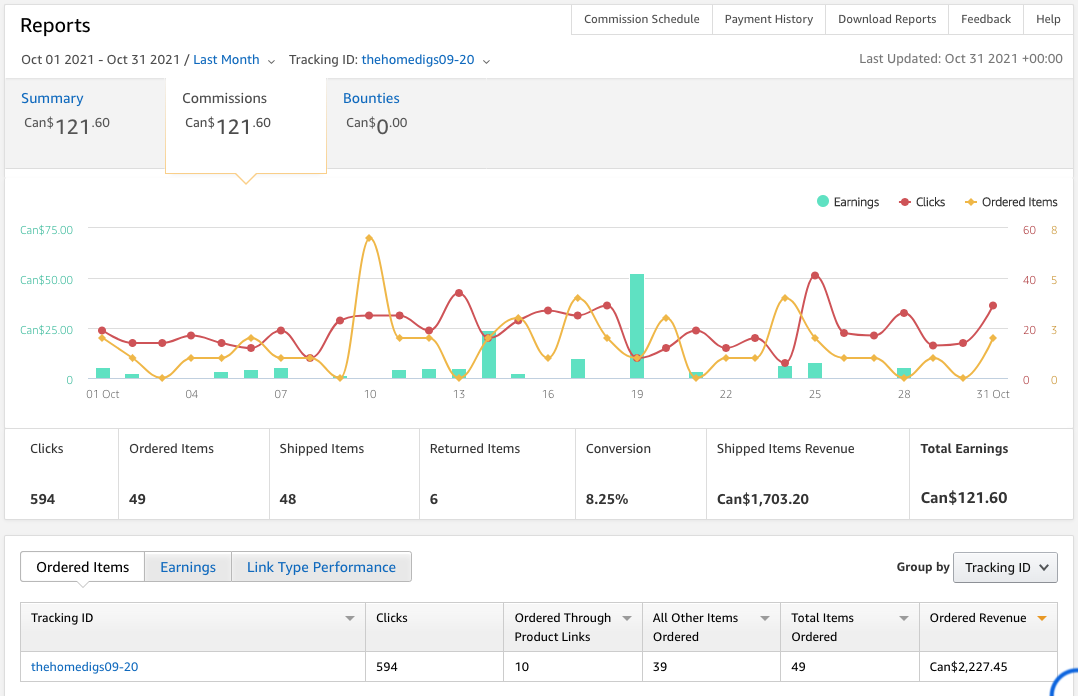Click the Total Earnings Can$121.60

(x=964, y=498)
